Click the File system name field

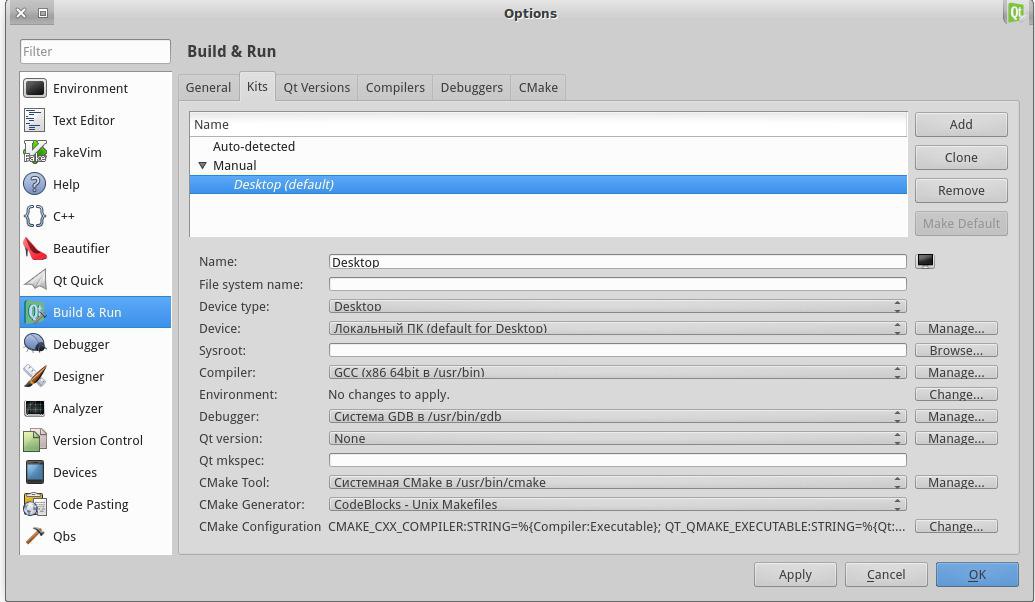point(617,284)
